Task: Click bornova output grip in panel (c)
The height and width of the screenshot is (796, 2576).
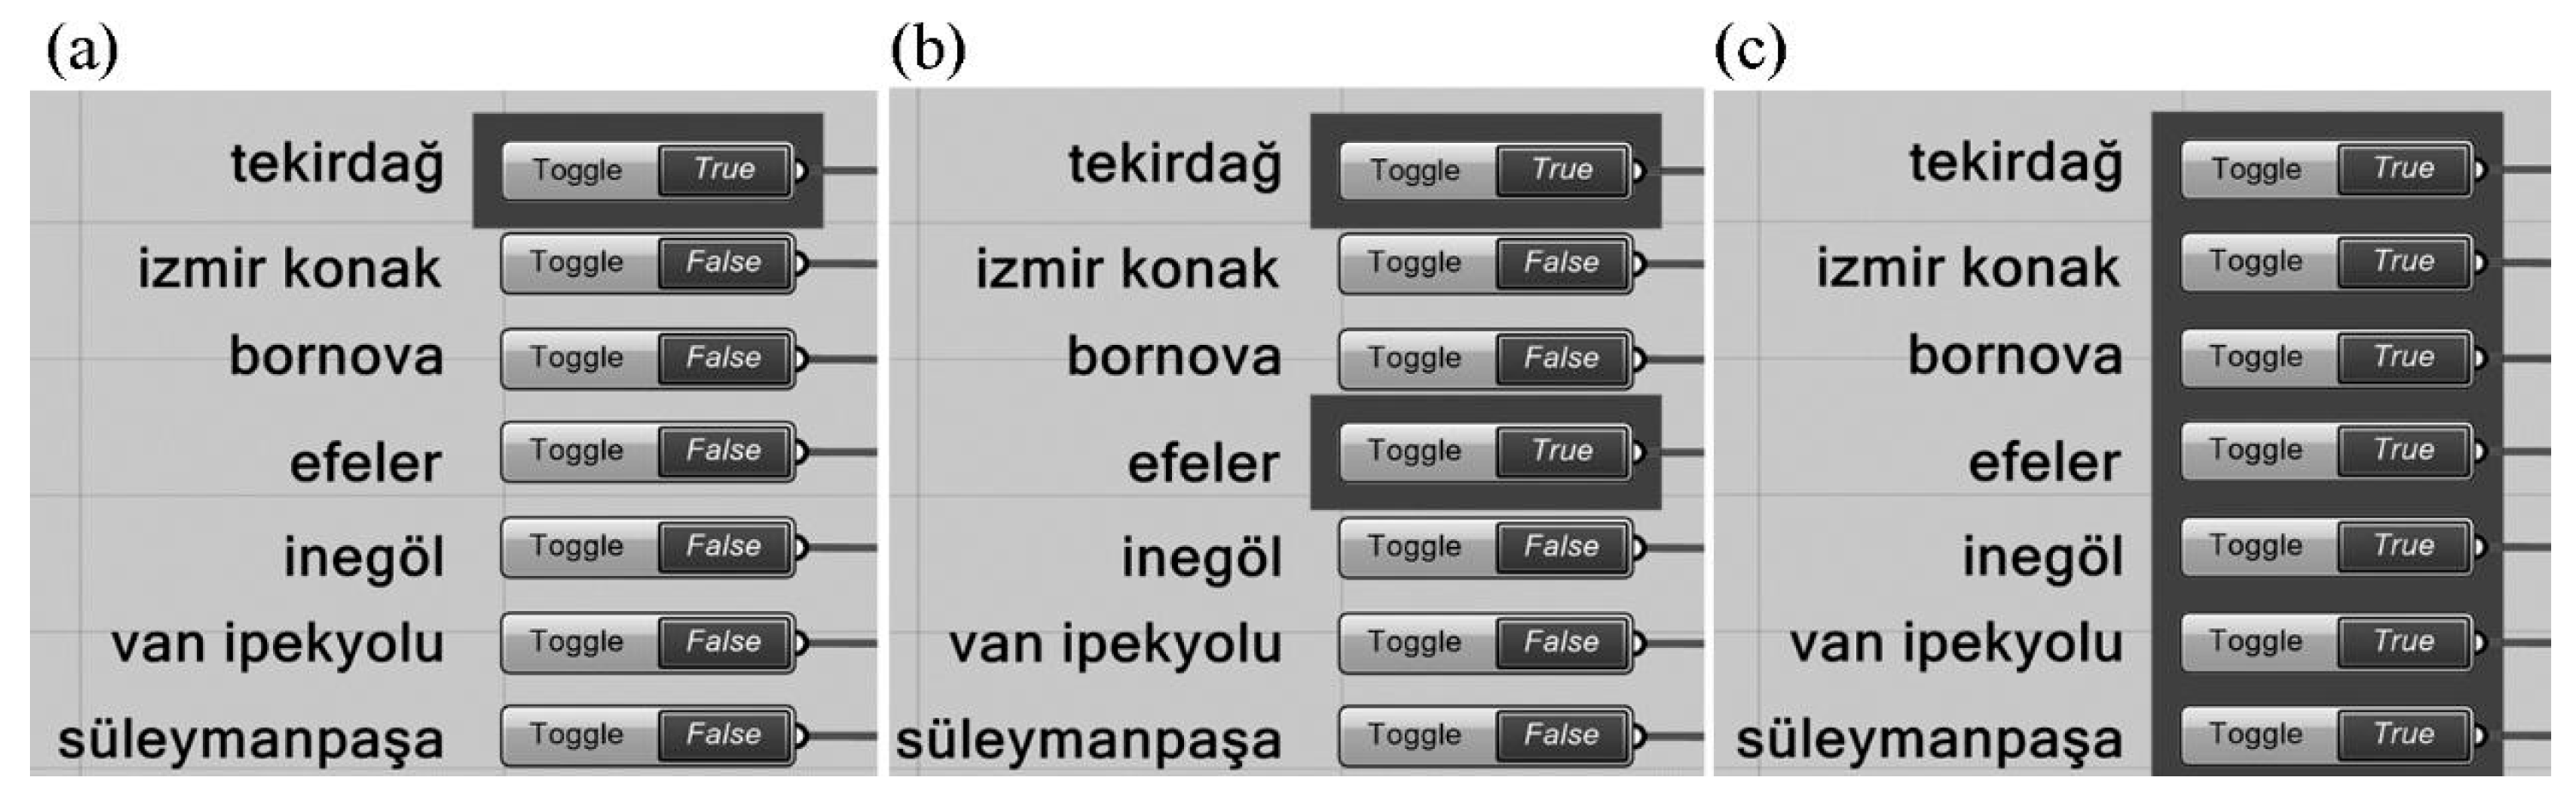Action: click(2479, 358)
